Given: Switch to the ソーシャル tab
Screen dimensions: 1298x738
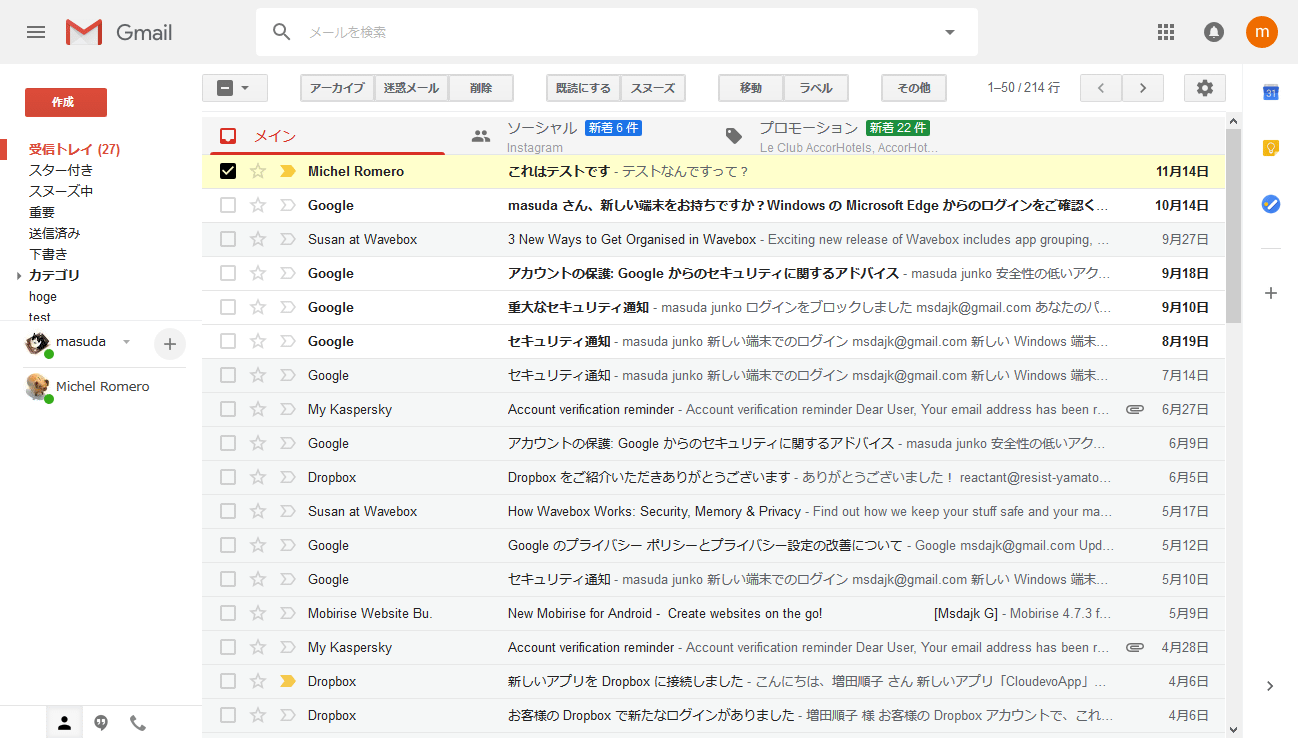Looking at the screenshot, I should 582,136.
